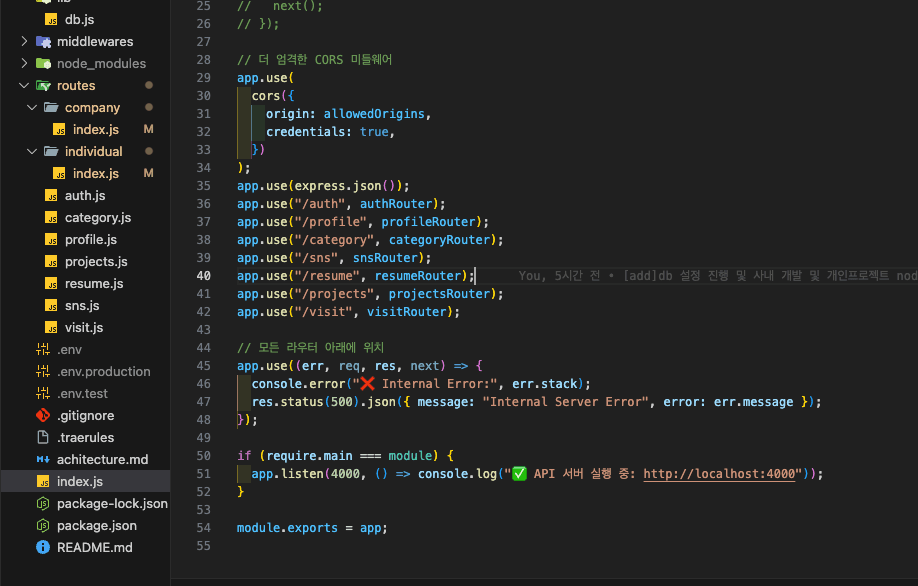Click the git blame annotation on line 40
The width and height of the screenshot is (918, 586).
718,276
